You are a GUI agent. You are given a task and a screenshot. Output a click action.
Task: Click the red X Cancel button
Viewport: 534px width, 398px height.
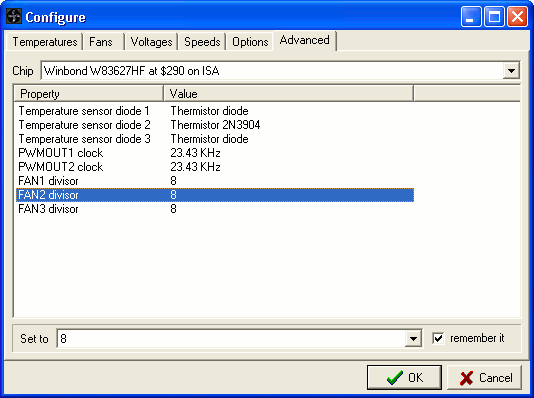tap(484, 377)
